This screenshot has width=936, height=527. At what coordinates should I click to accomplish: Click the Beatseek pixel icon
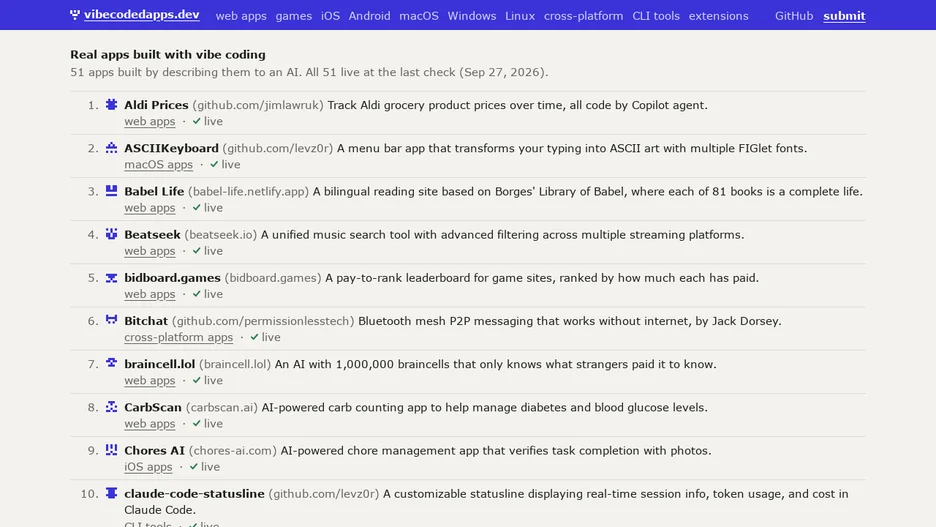click(112, 234)
